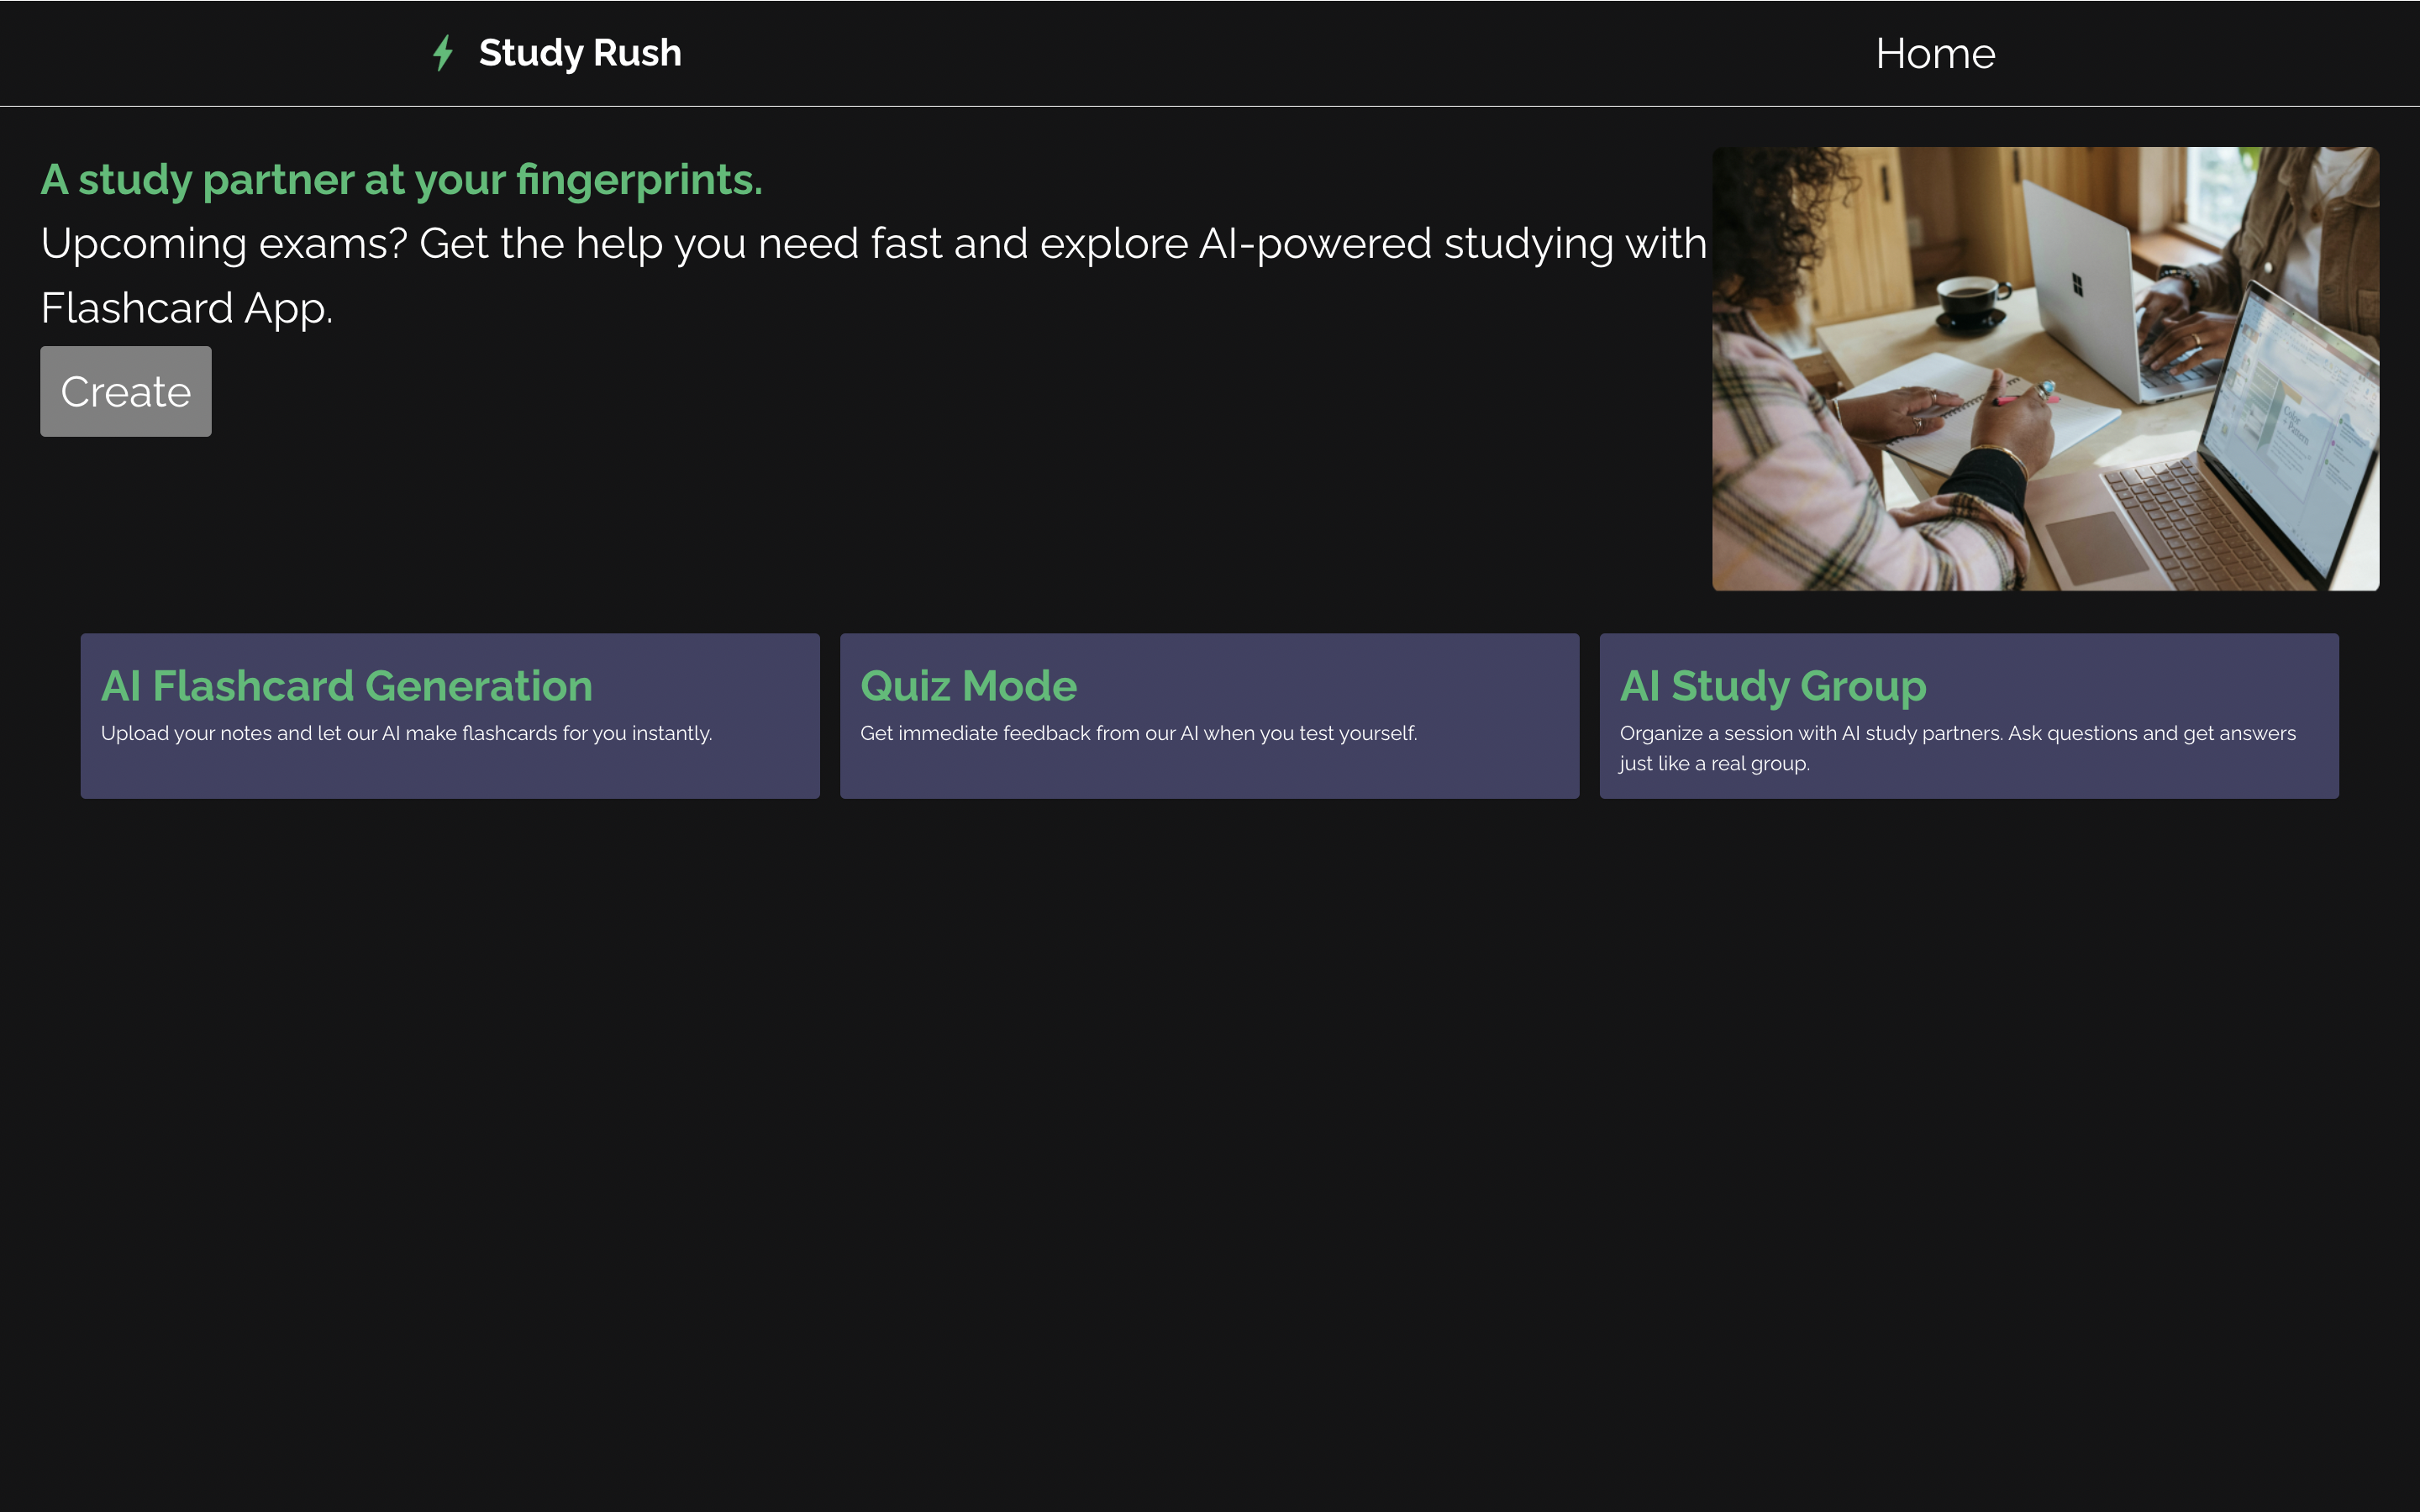The width and height of the screenshot is (2420, 1512).
Task: Click 'Organize a session with AI' description
Action: tap(1957, 733)
